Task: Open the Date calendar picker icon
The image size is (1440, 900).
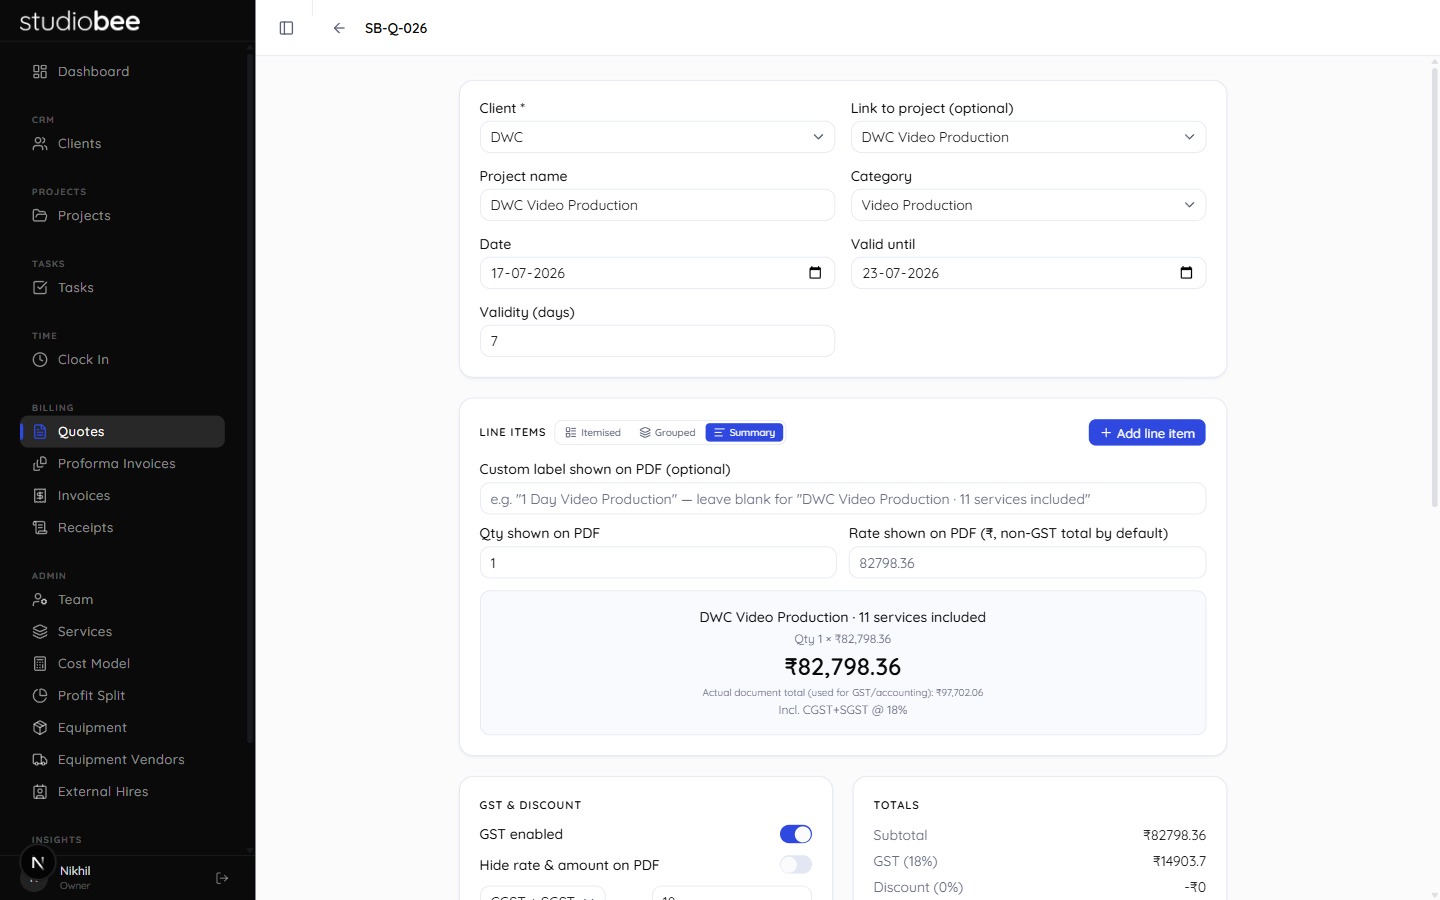Action: pos(815,273)
